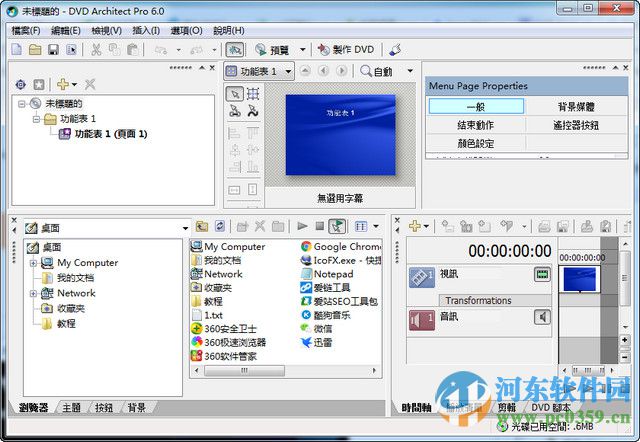Image resolution: width=640 pixels, height=442 pixels.
Task: Click the timeline zoom in plus button
Action: tap(625, 340)
